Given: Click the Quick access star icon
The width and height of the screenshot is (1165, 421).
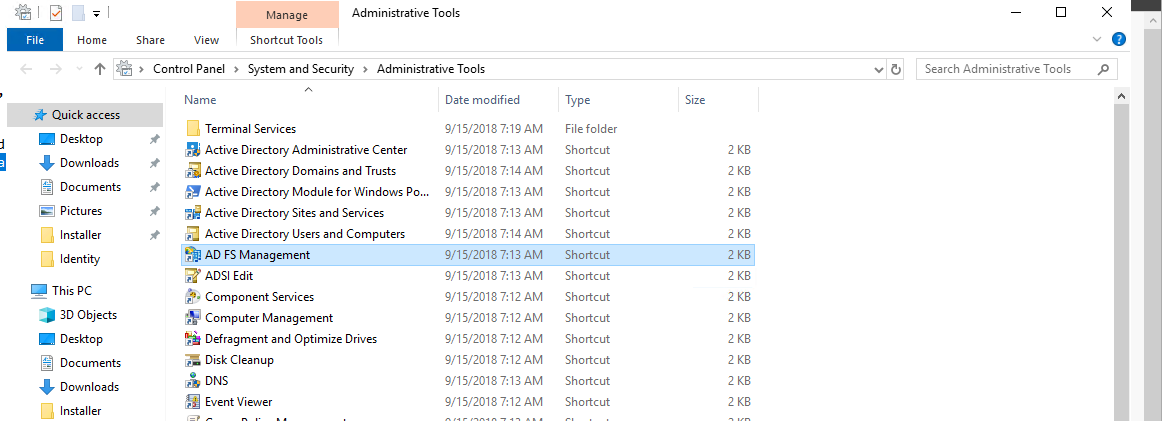Looking at the screenshot, I should tap(40, 115).
